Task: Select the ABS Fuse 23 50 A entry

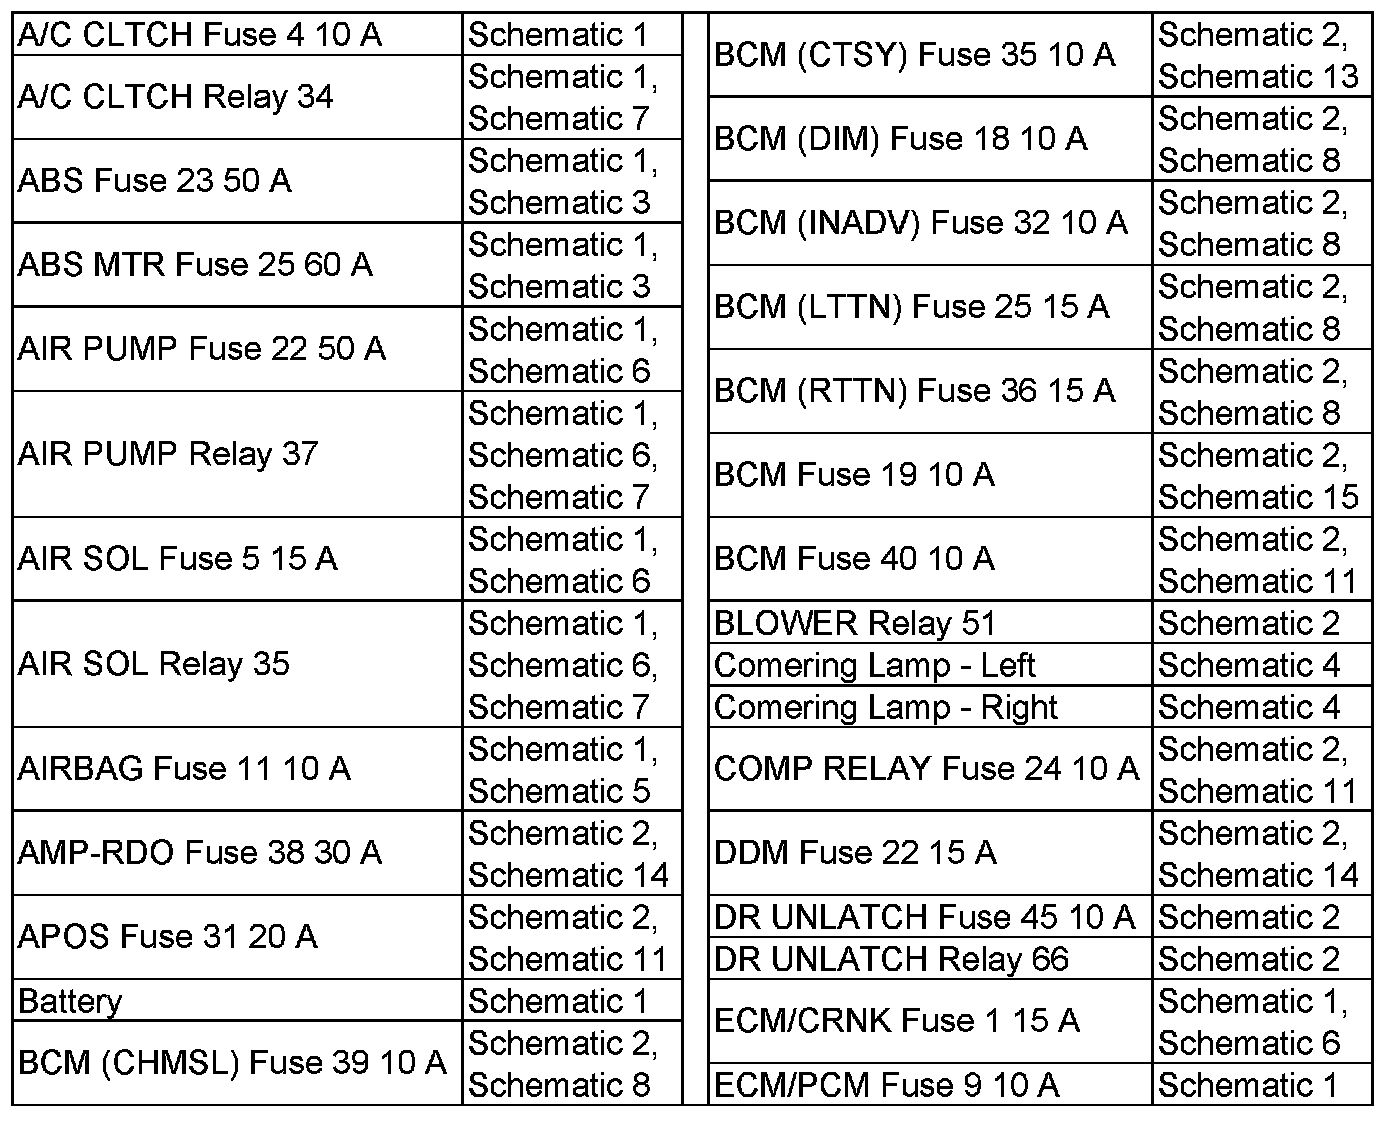Action: coord(155,181)
